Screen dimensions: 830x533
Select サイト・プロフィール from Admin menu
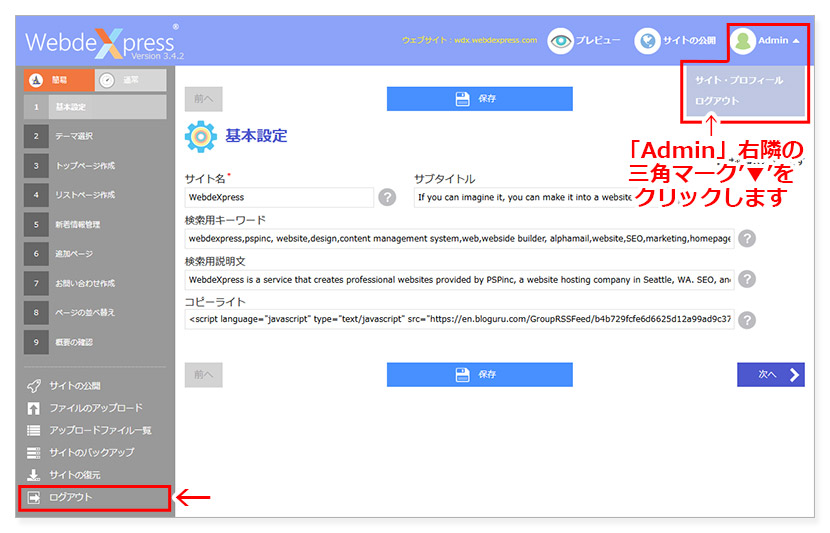click(x=739, y=80)
